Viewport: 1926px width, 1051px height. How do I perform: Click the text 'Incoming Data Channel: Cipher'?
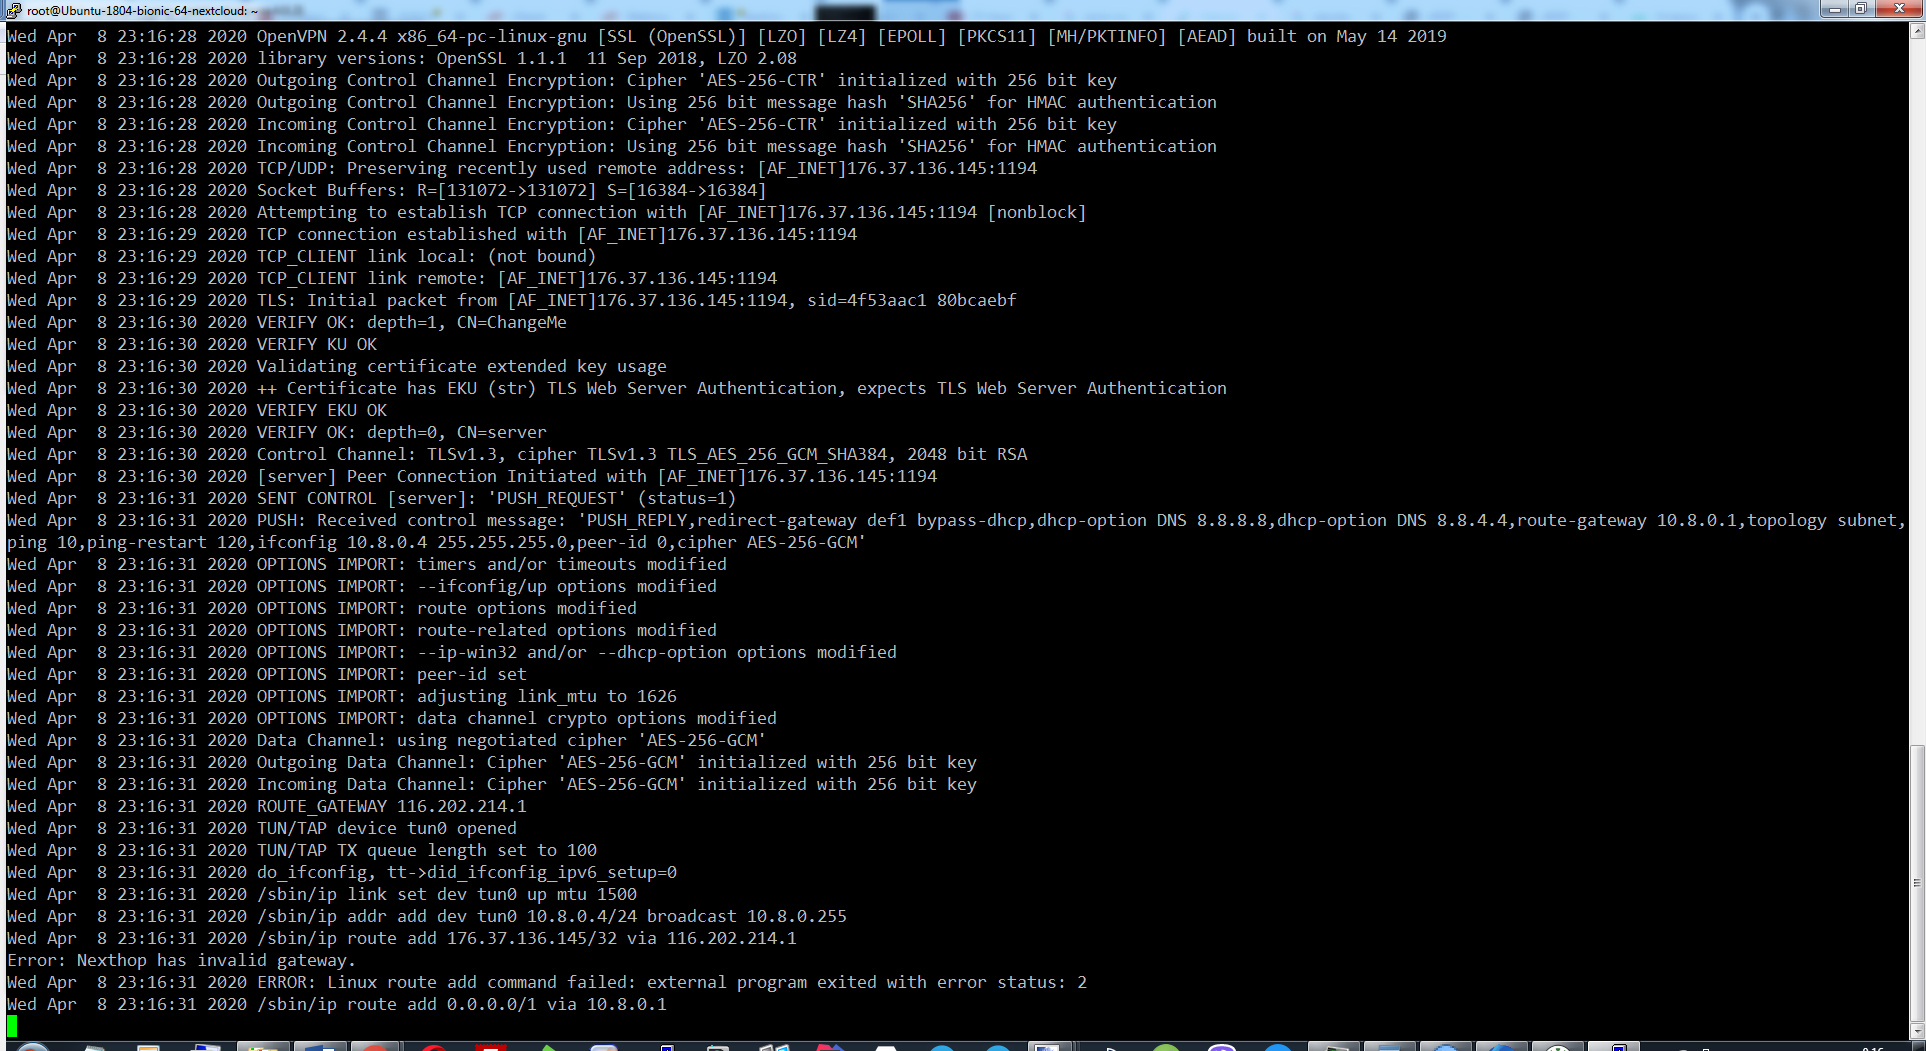coord(402,784)
